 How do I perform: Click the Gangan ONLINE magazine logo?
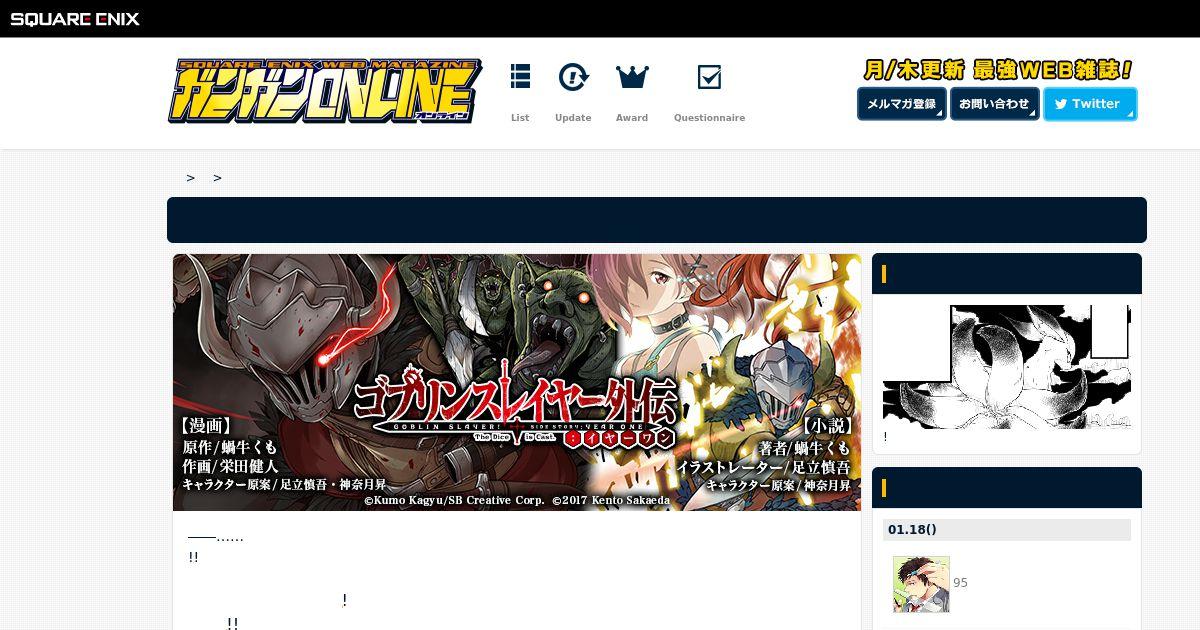(324, 92)
